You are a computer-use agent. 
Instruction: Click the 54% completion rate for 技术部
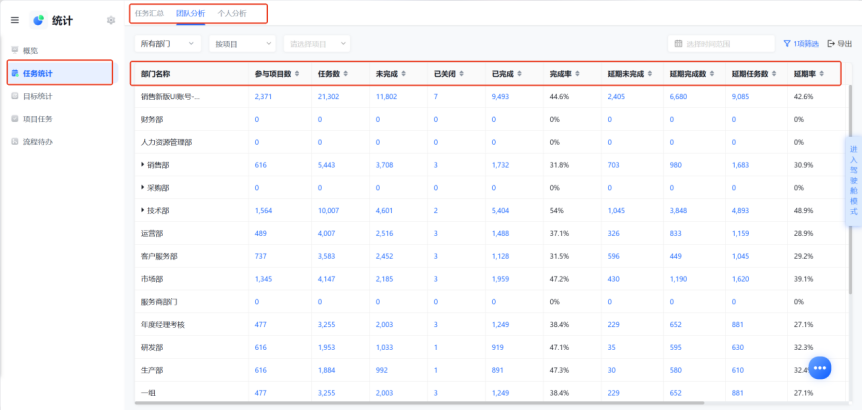[x=556, y=211]
